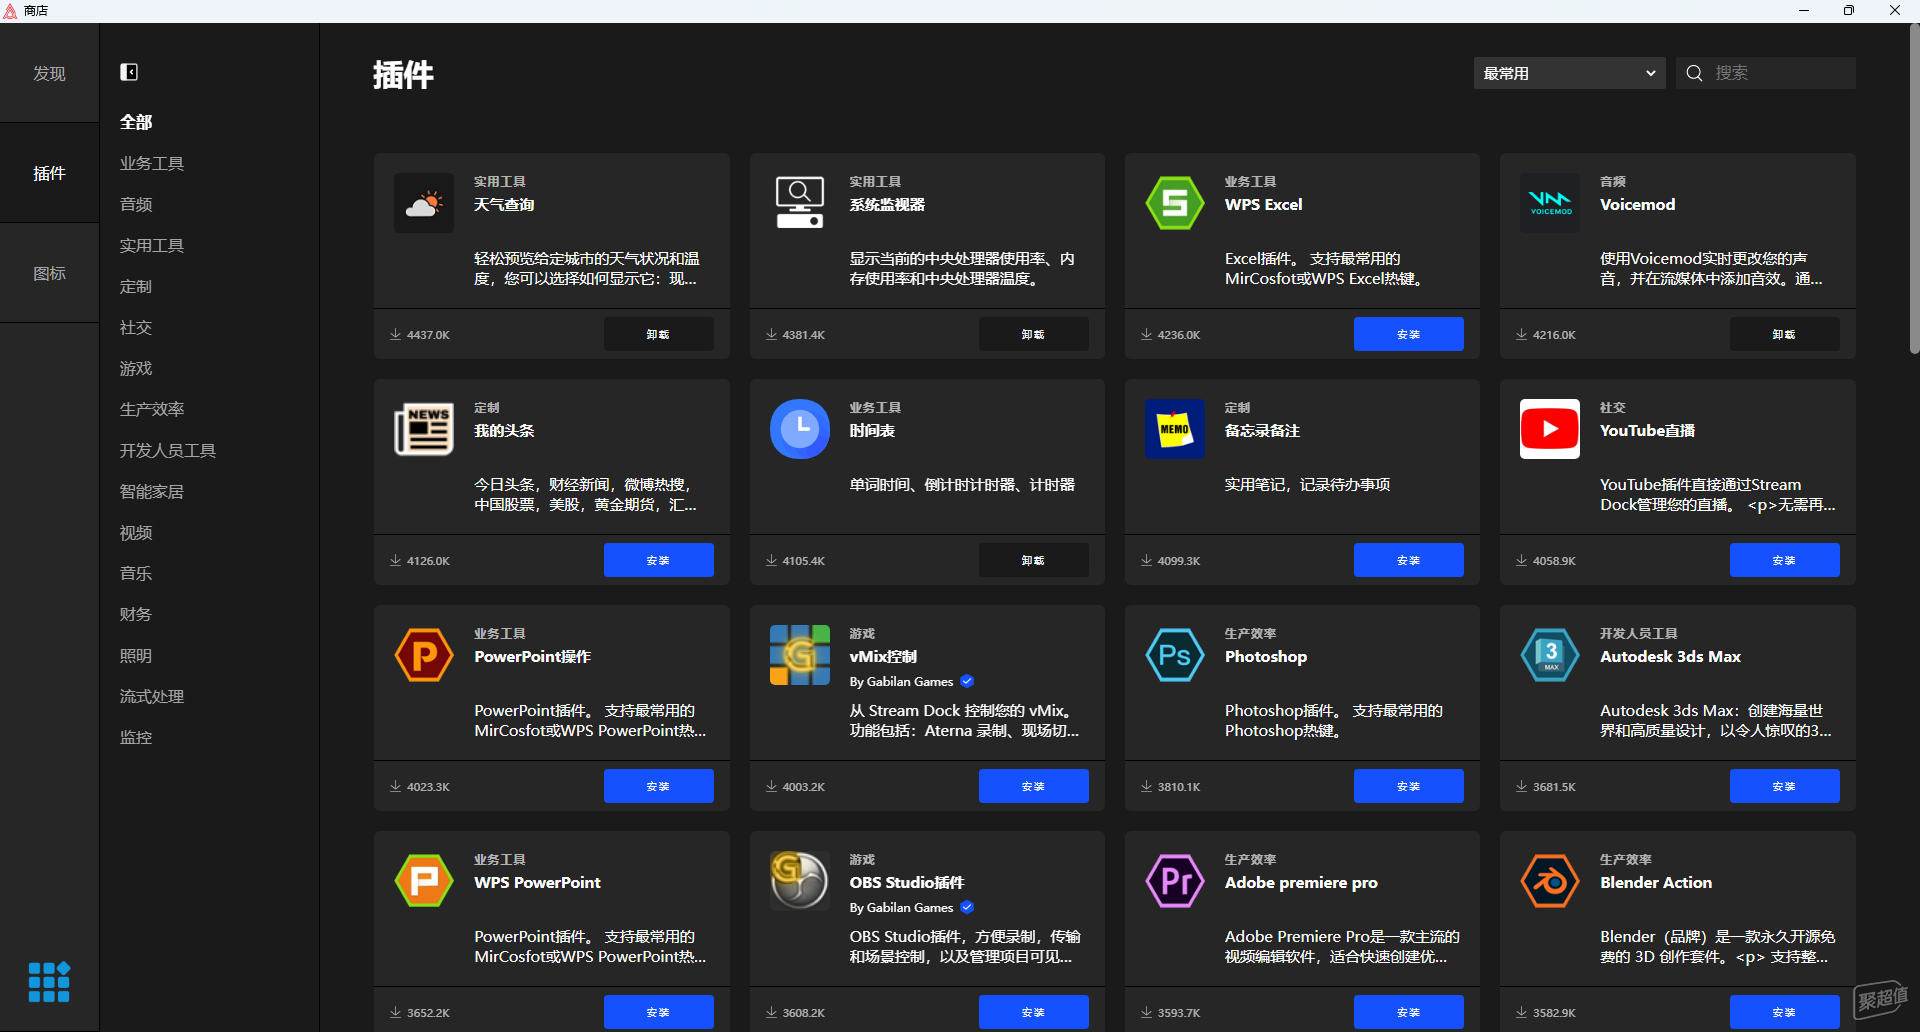Select the 音乐 category
This screenshot has height=1032, width=1920.
coord(136,573)
